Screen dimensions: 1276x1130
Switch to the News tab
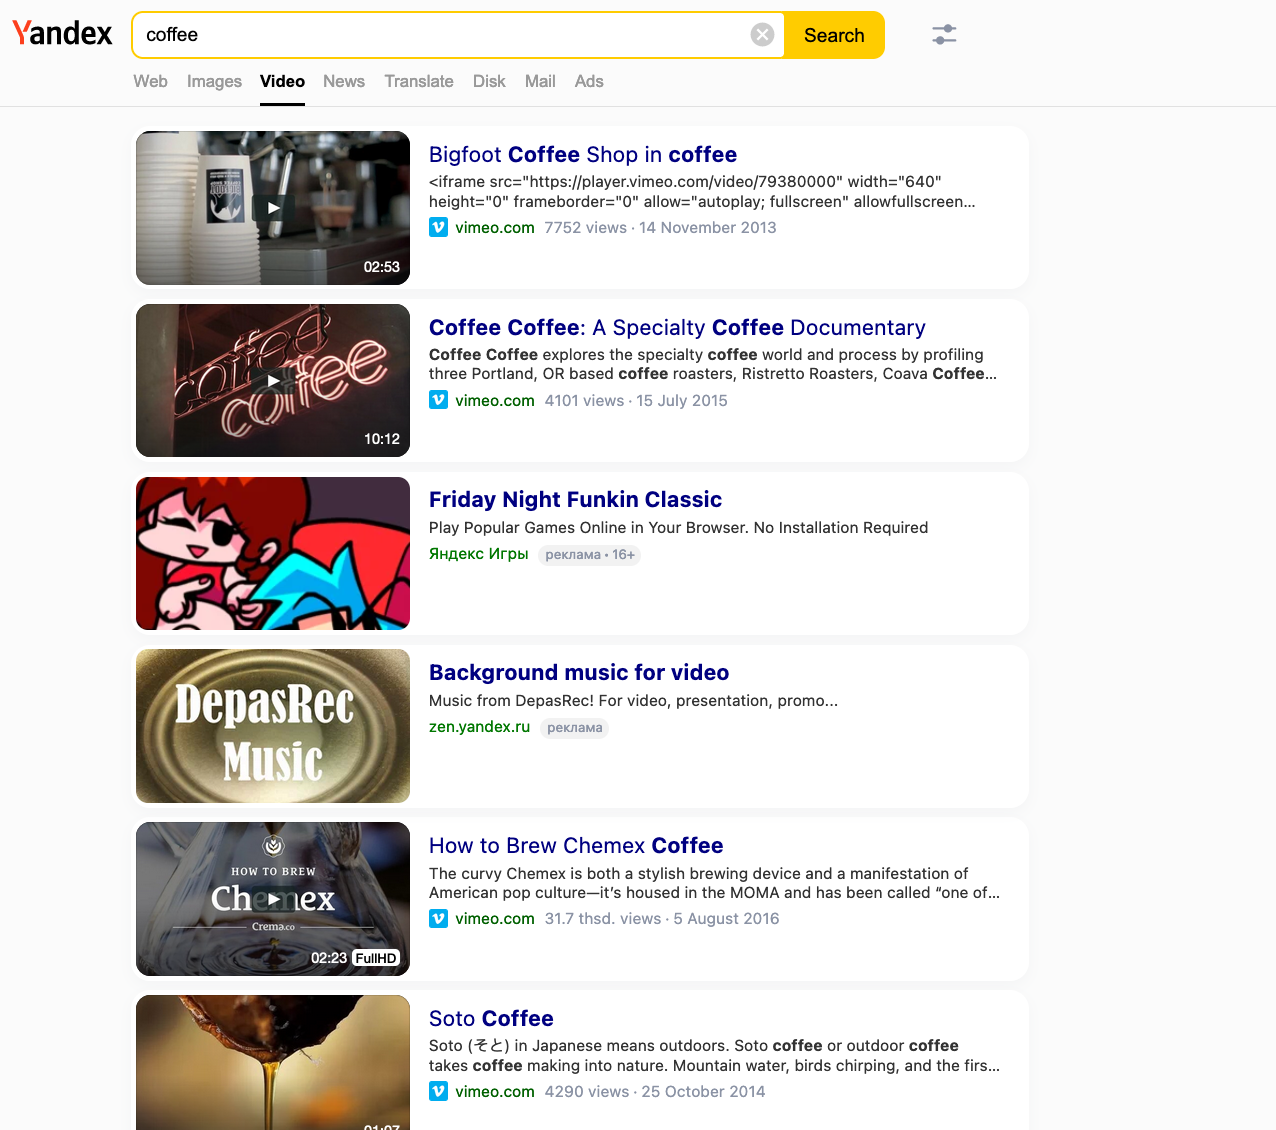click(x=344, y=81)
